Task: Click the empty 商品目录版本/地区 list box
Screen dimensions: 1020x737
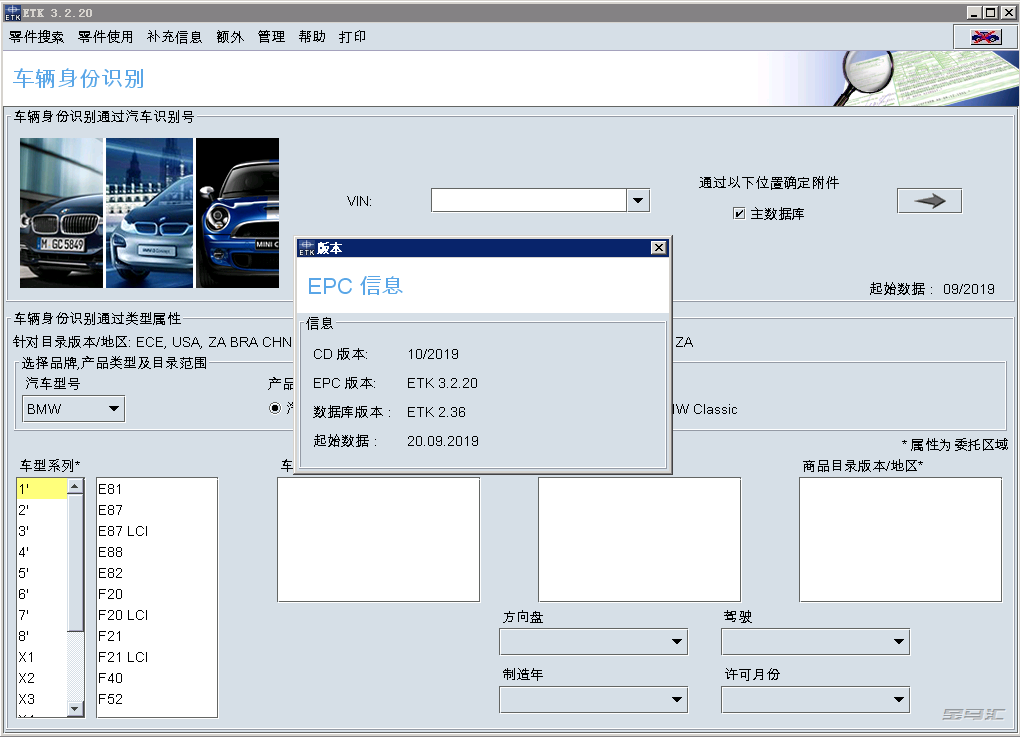Action: (900, 539)
